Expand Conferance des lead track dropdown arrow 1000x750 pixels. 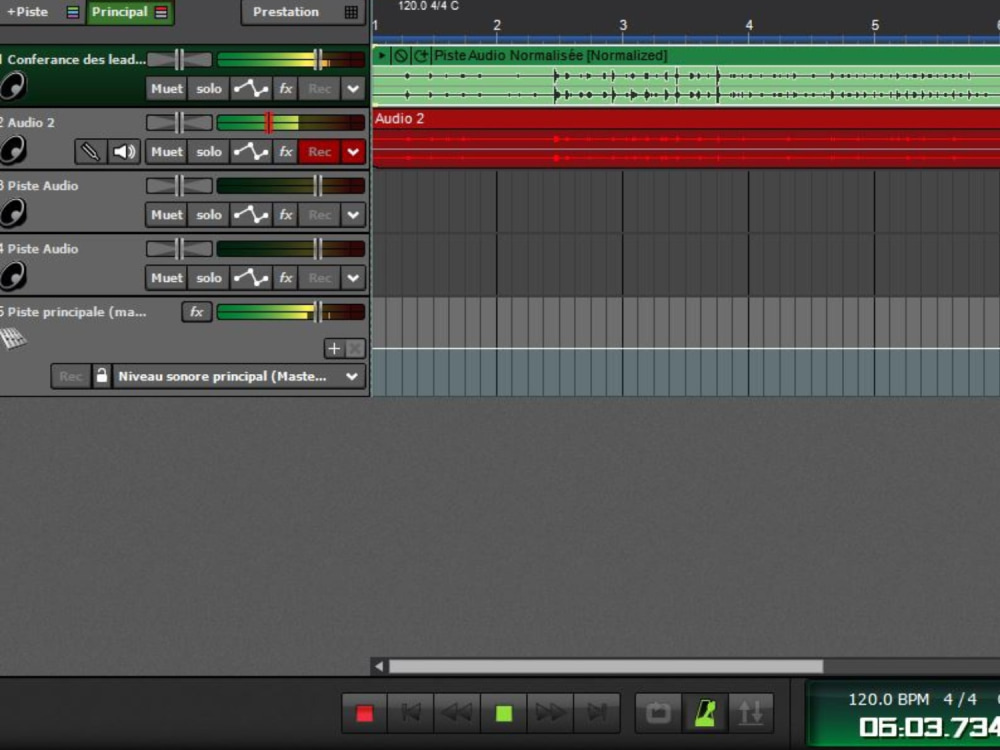click(x=353, y=89)
